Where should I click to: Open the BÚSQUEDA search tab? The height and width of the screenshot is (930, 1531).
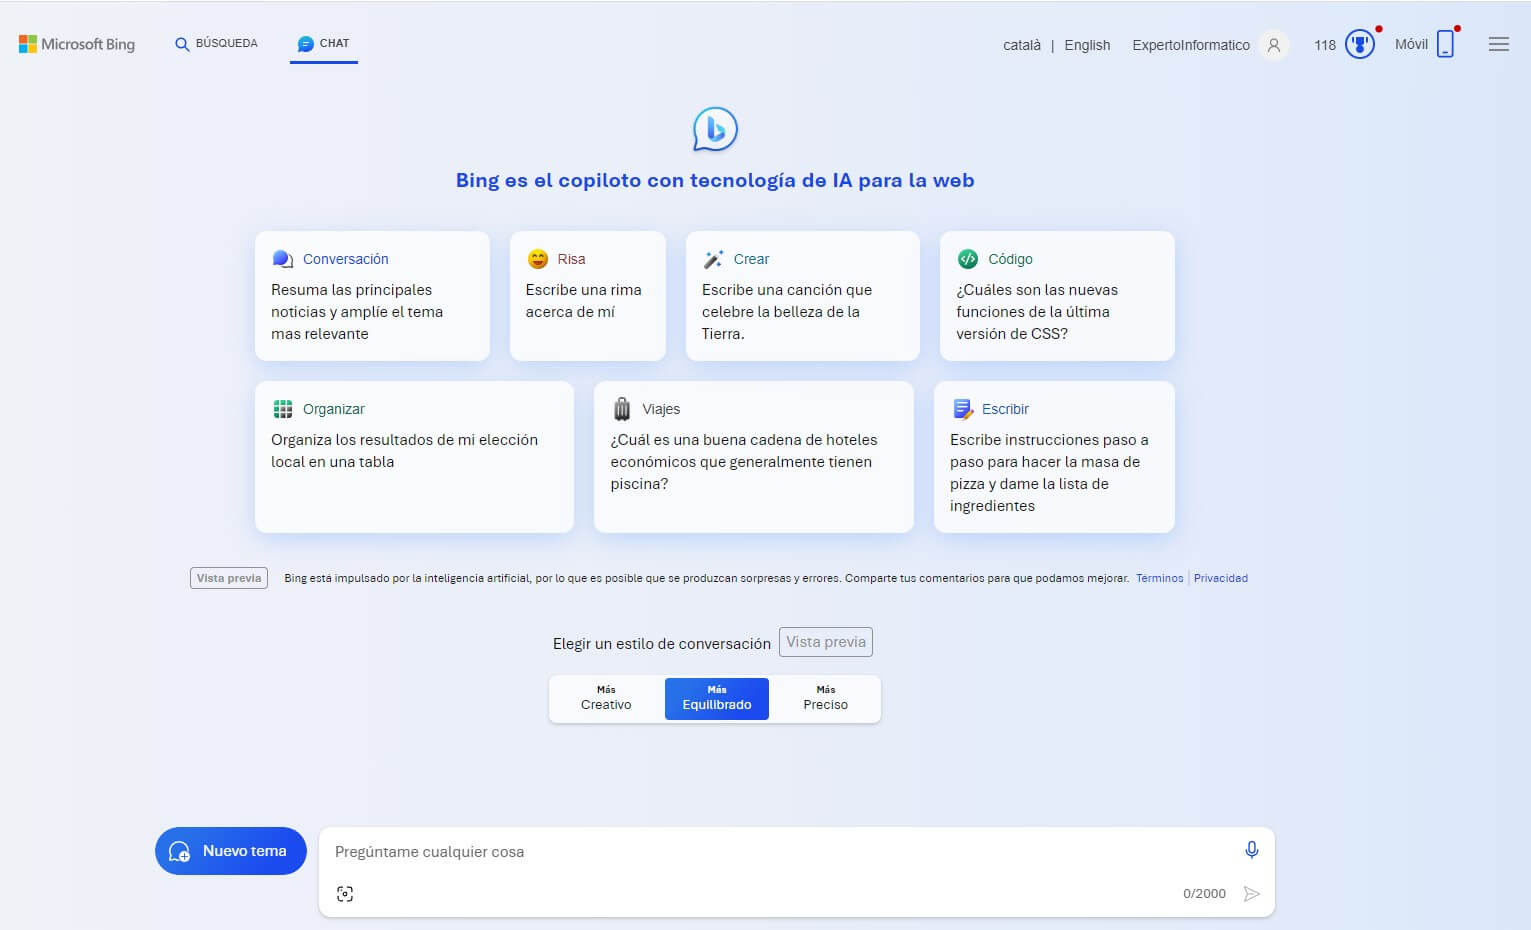217,44
